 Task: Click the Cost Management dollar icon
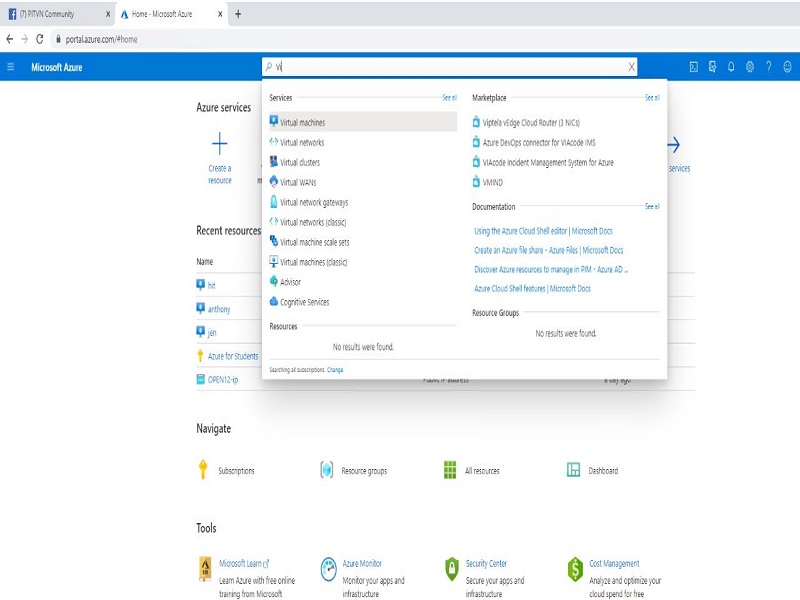pyautogui.click(x=575, y=569)
